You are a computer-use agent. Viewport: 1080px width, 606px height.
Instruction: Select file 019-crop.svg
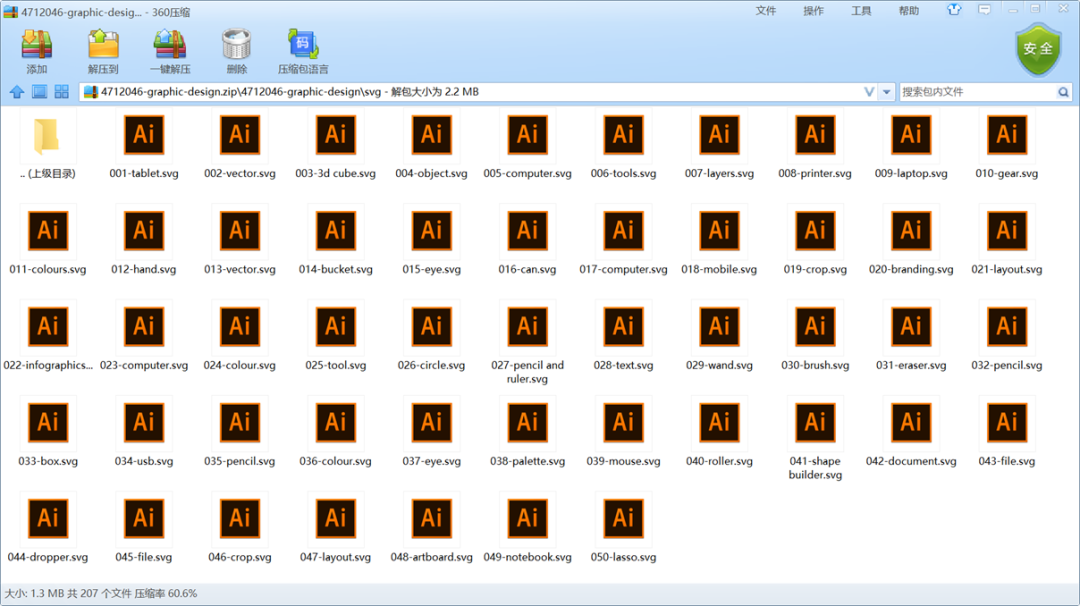tap(815, 242)
